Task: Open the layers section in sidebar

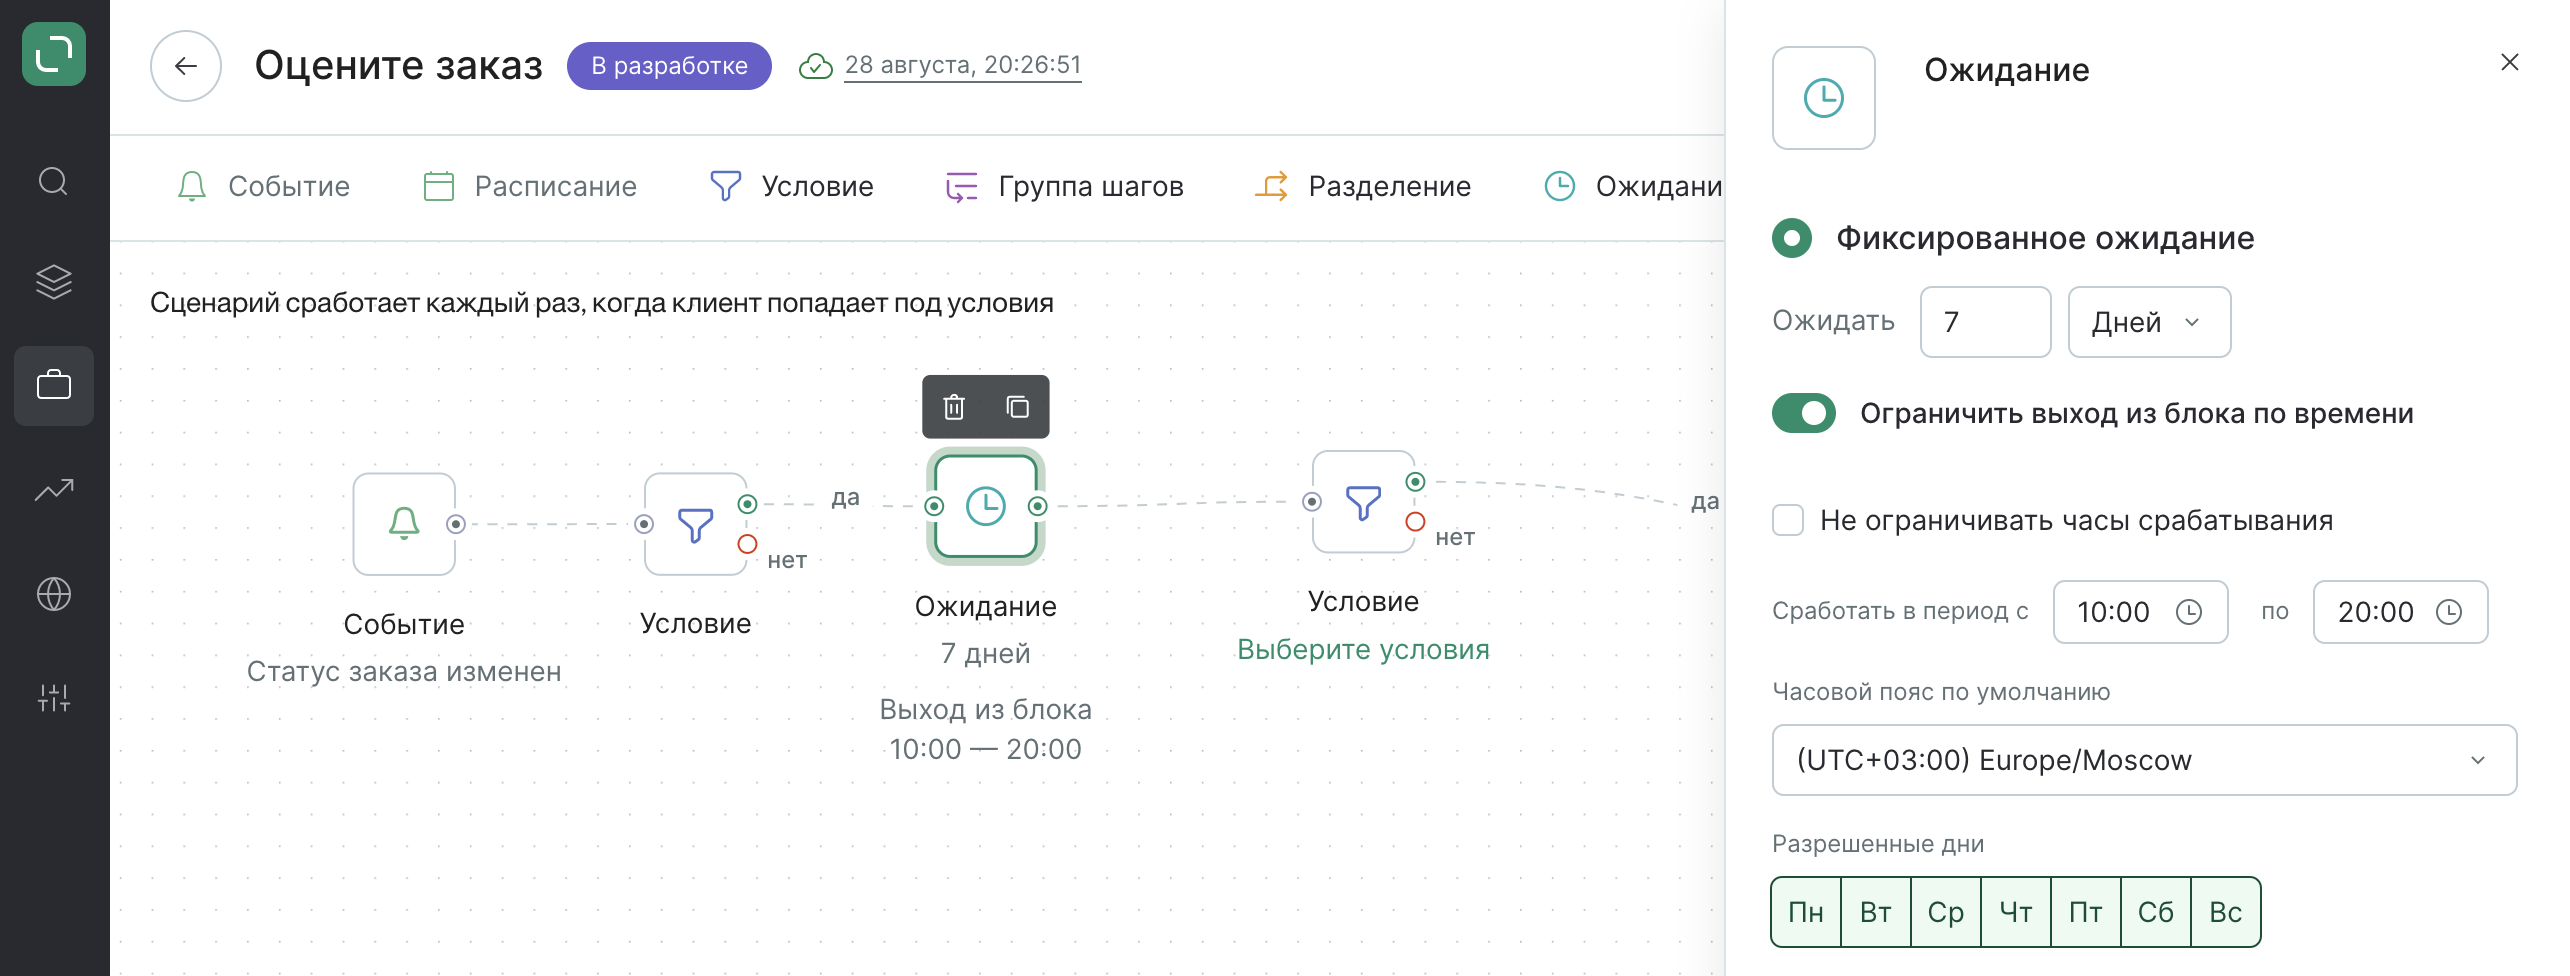Action: (54, 282)
